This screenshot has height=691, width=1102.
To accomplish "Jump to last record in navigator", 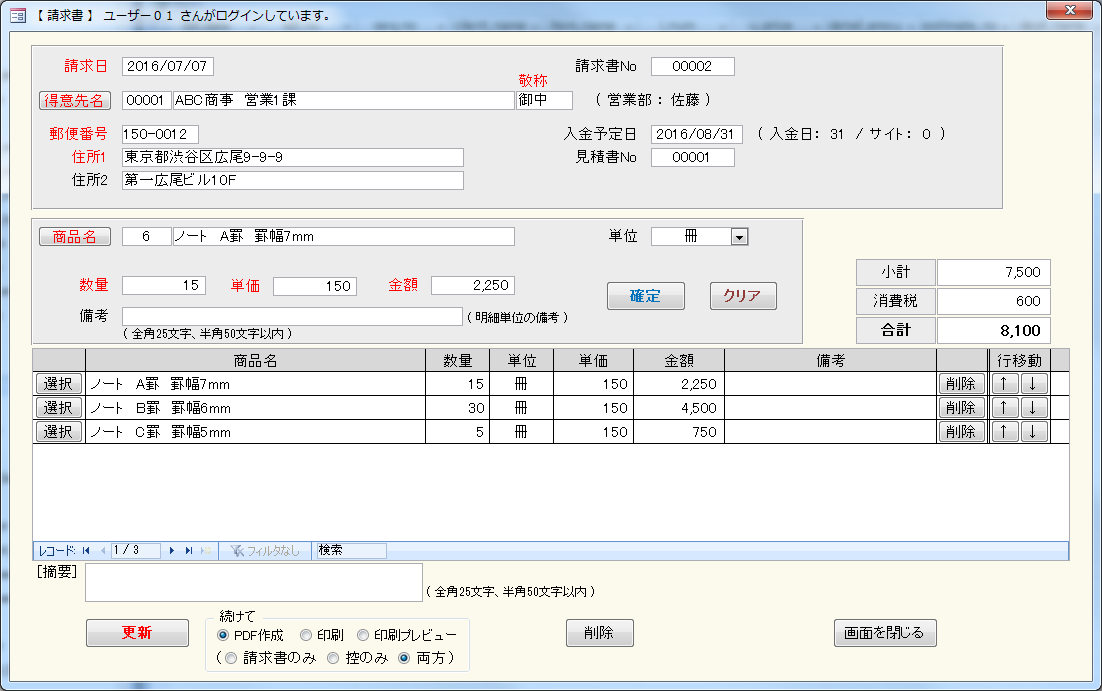I will point(189,551).
